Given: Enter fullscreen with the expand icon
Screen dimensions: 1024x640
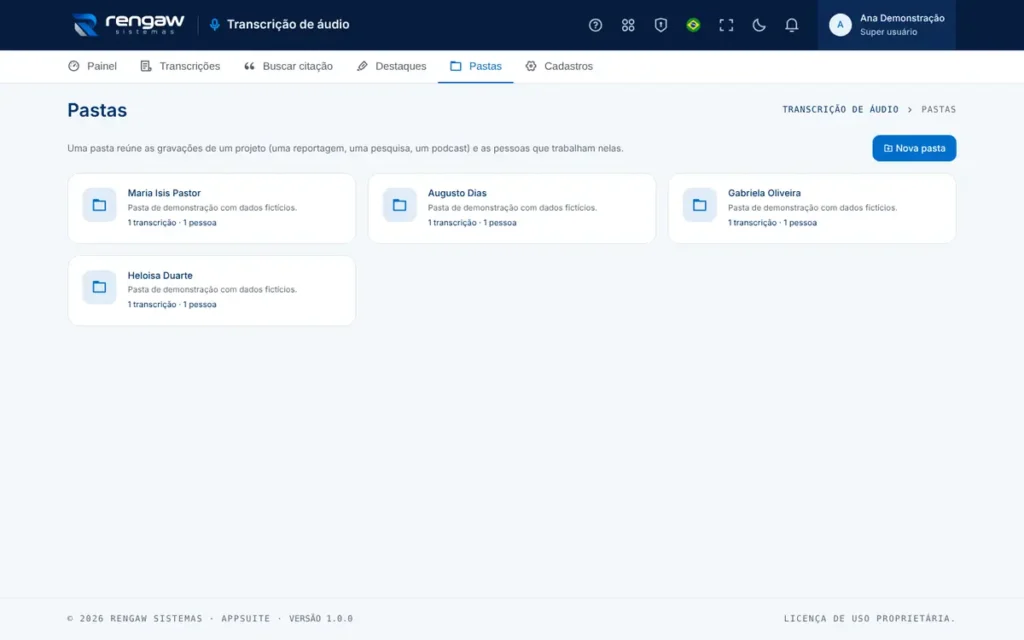Looking at the screenshot, I should point(726,25).
